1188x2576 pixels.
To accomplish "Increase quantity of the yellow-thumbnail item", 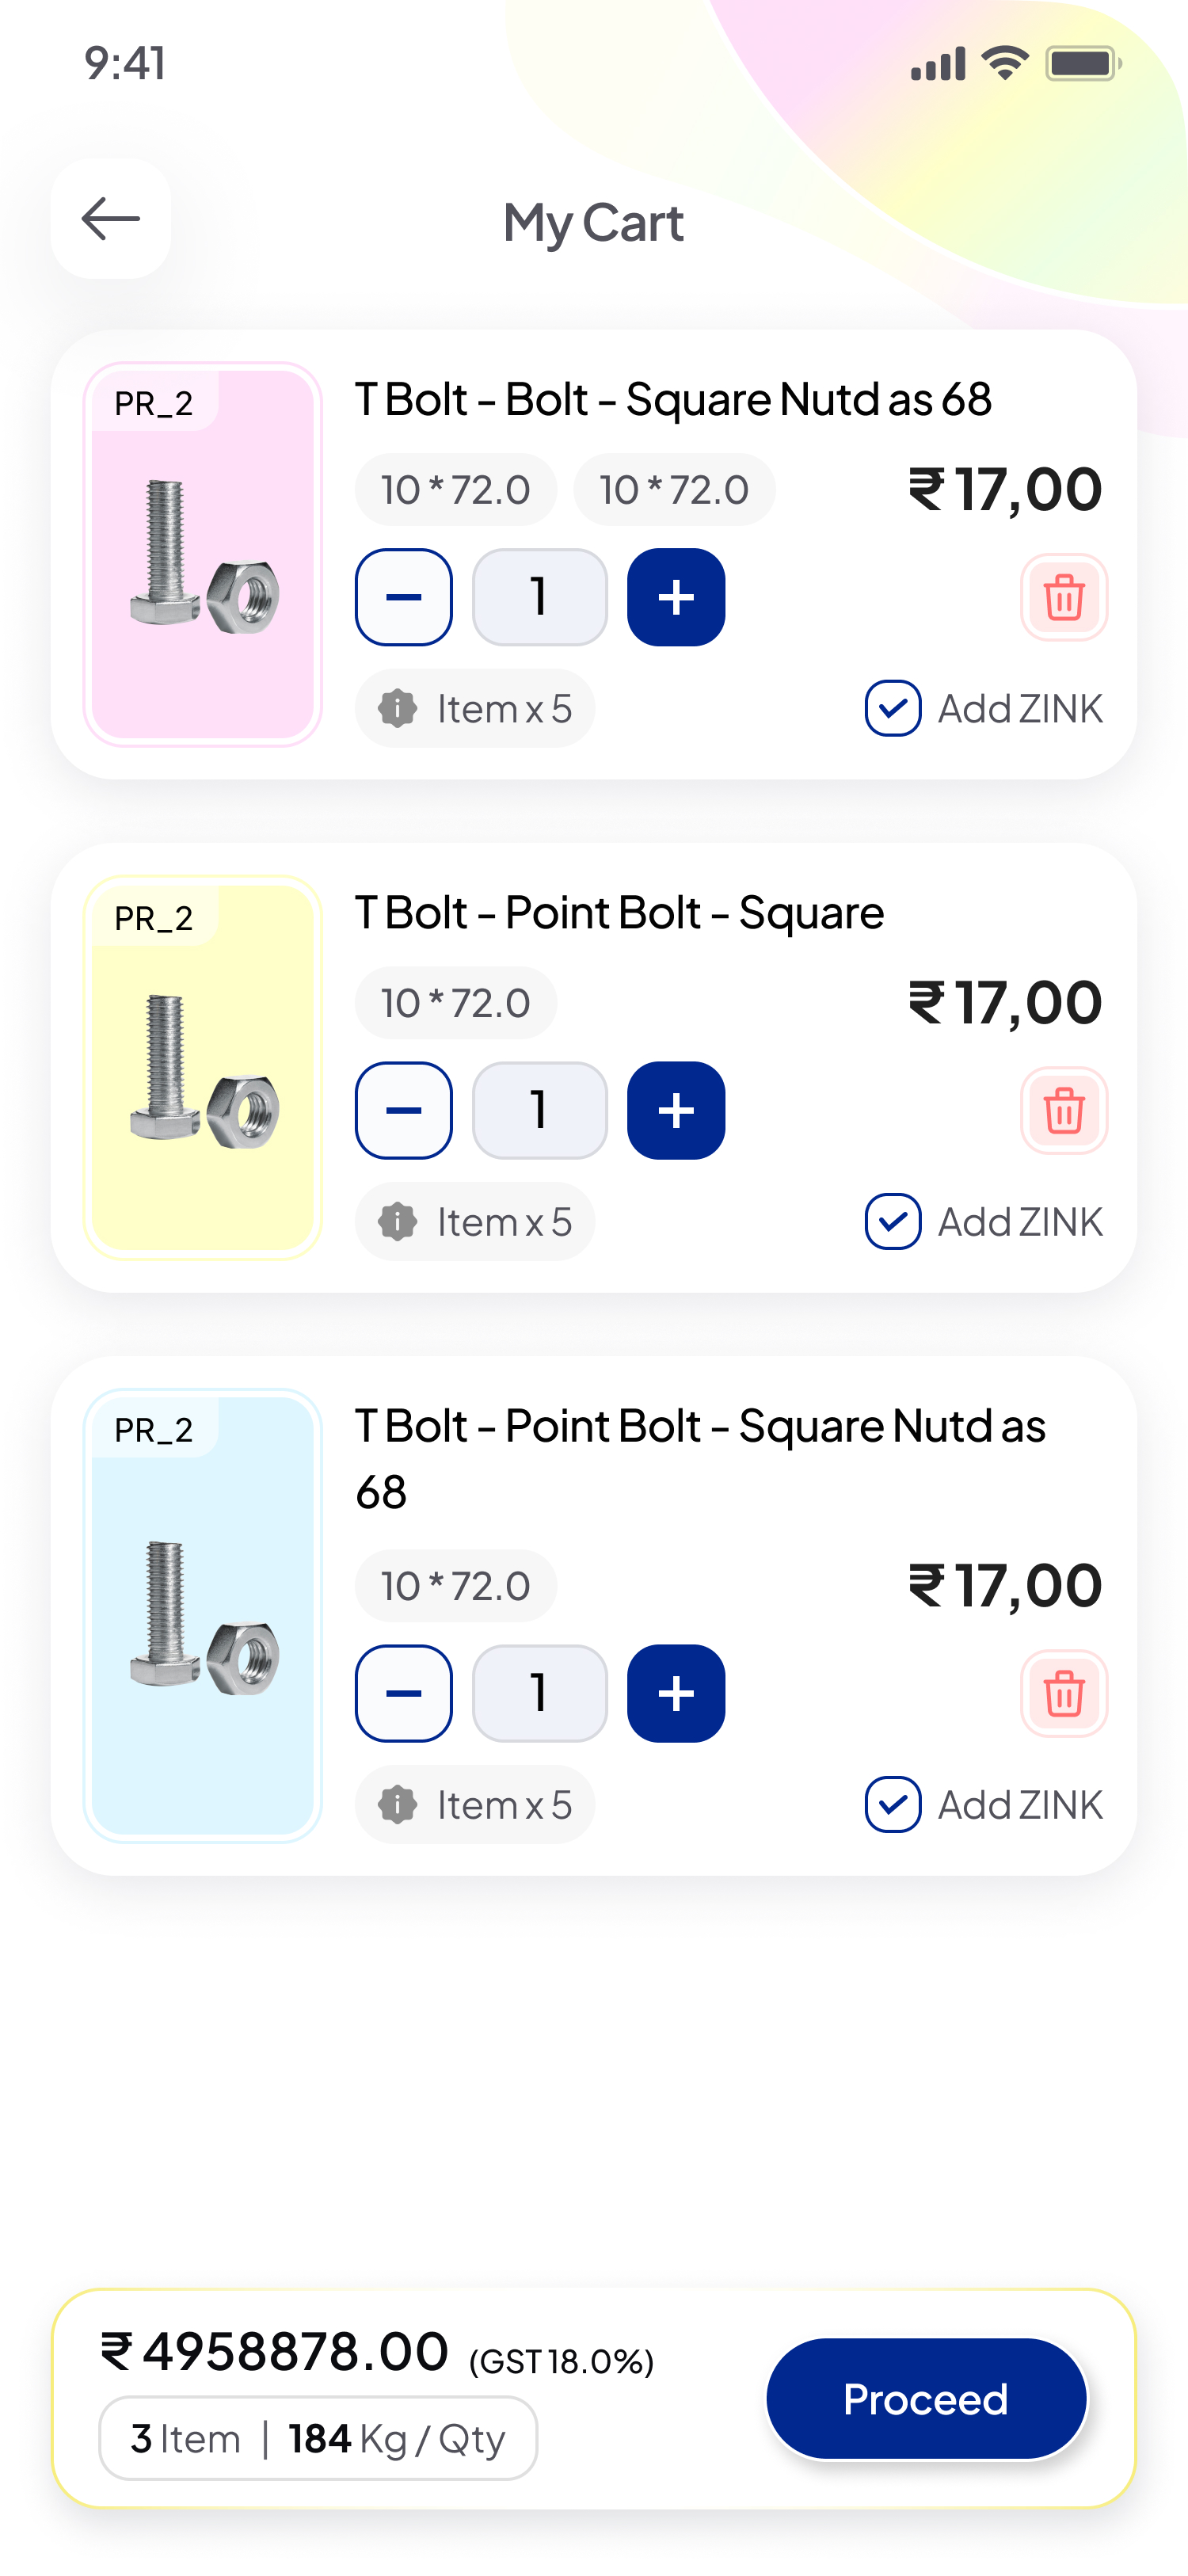I will [675, 1111].
